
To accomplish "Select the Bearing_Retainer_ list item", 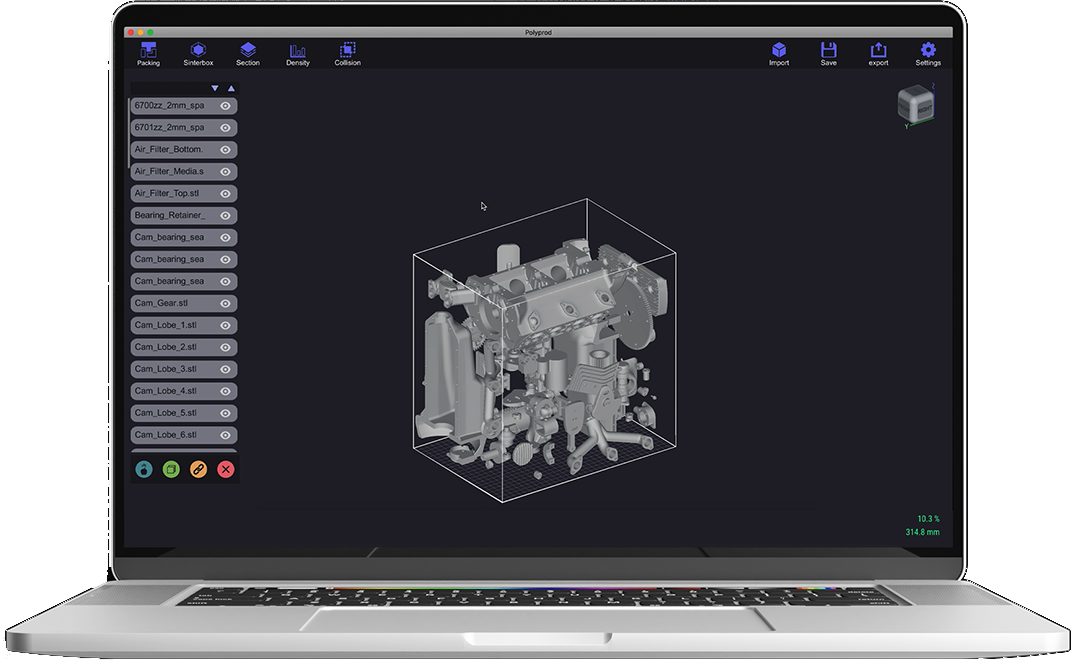I will (170, 216).
